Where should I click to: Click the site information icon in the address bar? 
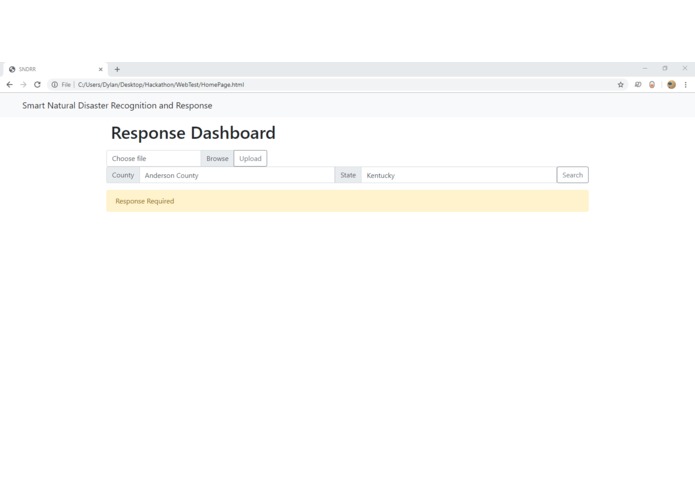click(x=55, y=85)
